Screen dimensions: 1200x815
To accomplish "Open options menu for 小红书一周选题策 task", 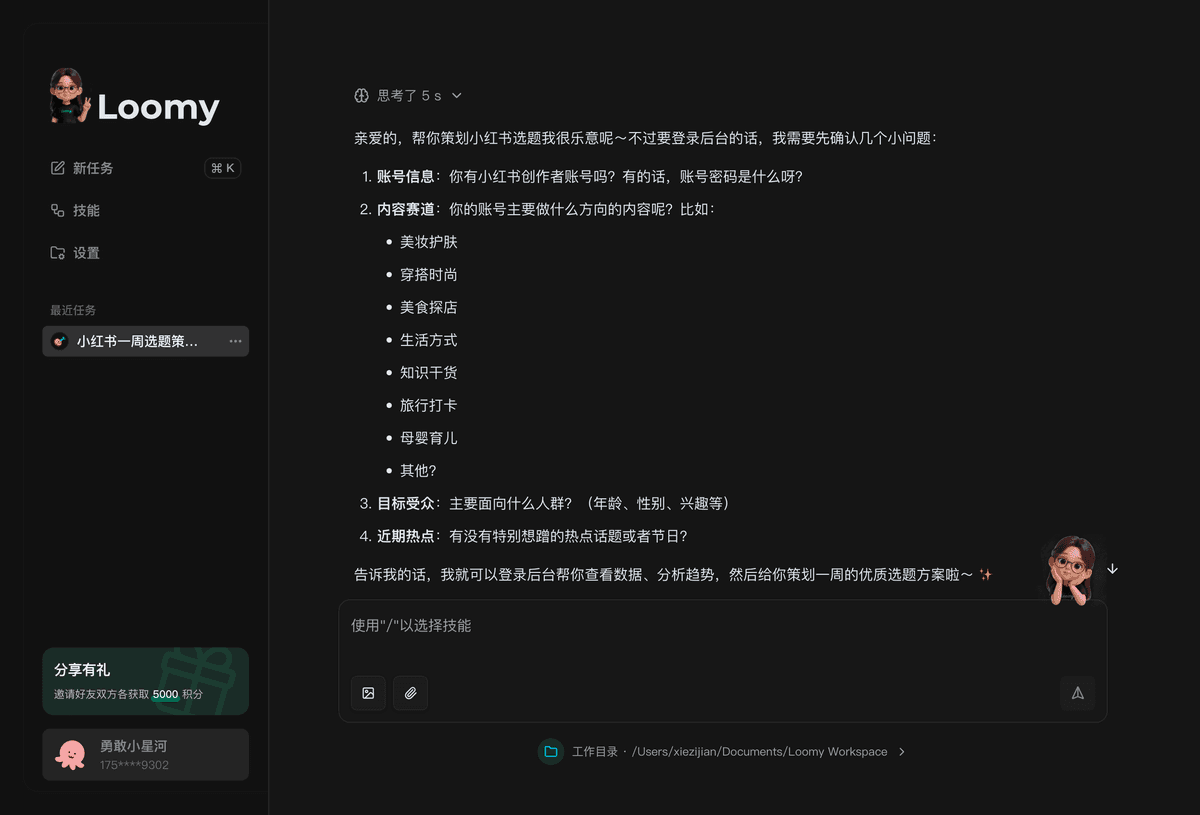I will coord(234,341).
